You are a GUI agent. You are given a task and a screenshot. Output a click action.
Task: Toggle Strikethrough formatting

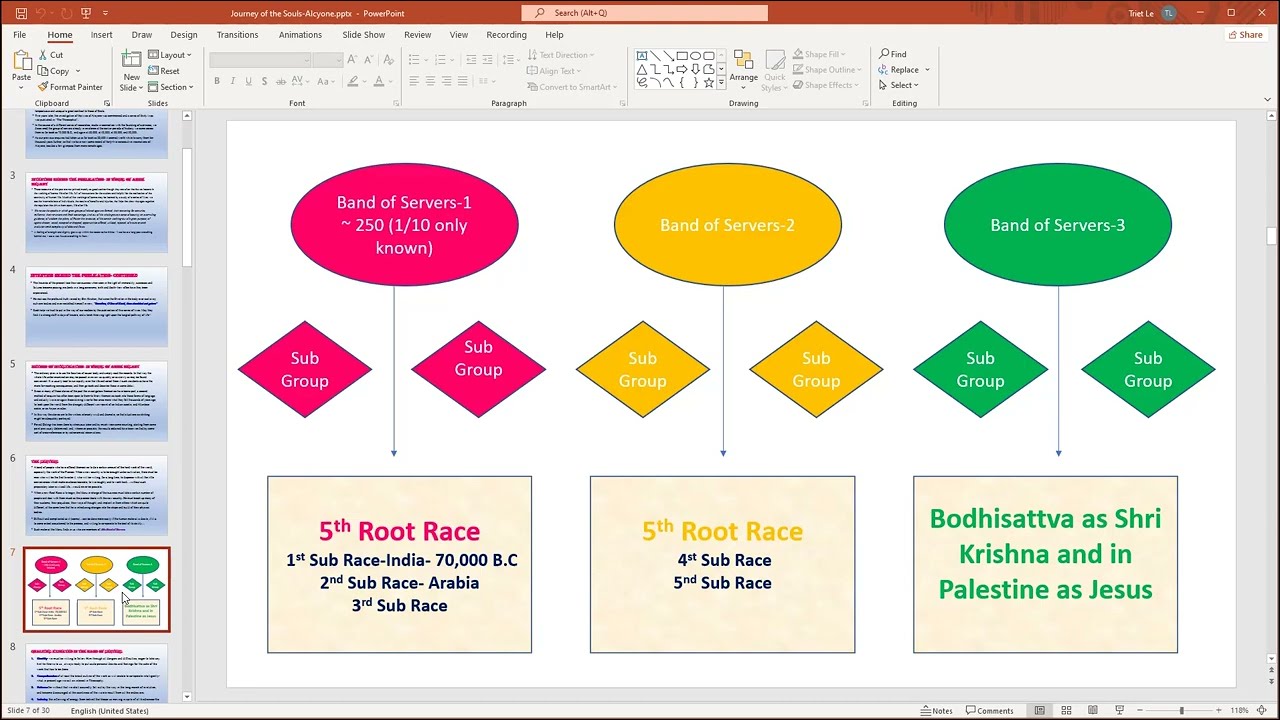click(x=281, y=81)
